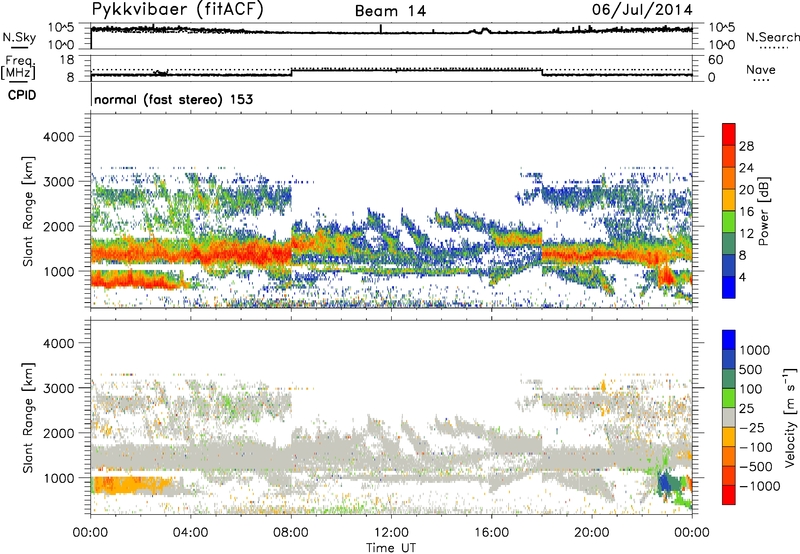This screenshot has width=800, height=554.
Task: Click the 08:00 time tick label
Action: pos(291,533)
